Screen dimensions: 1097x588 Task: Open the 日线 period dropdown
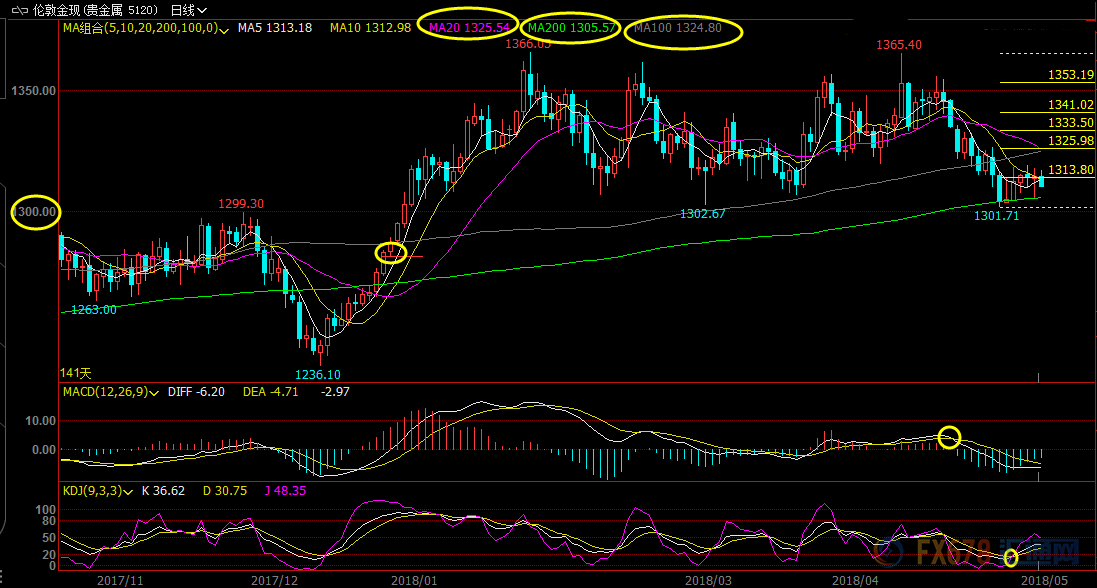click(188, 10)
